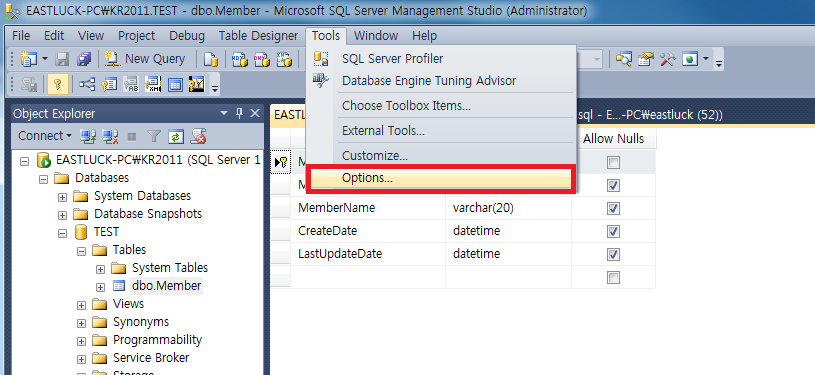The height and width of the screenshot is (375, 815).
Task: Click the Manage Fulltext Index icon
Action: click(x=131, y=84)
